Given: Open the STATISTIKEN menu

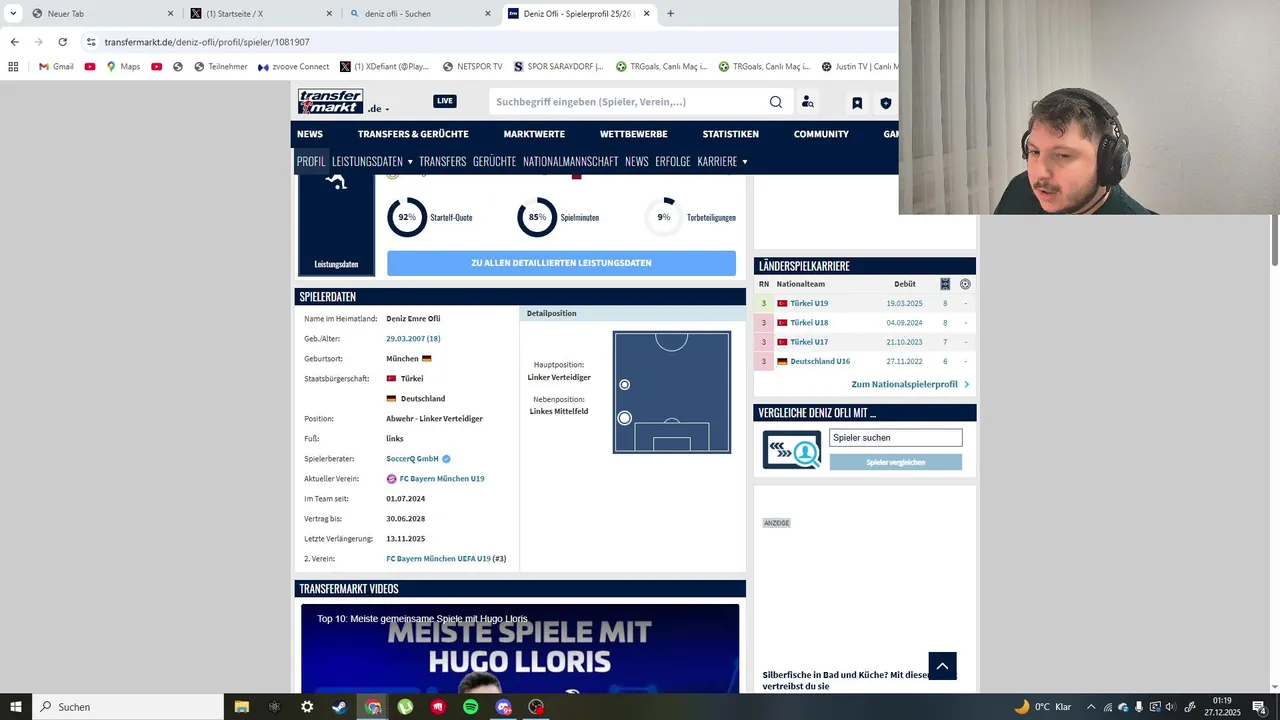Looking at the screenshot, I should click(x=731, y=134).
